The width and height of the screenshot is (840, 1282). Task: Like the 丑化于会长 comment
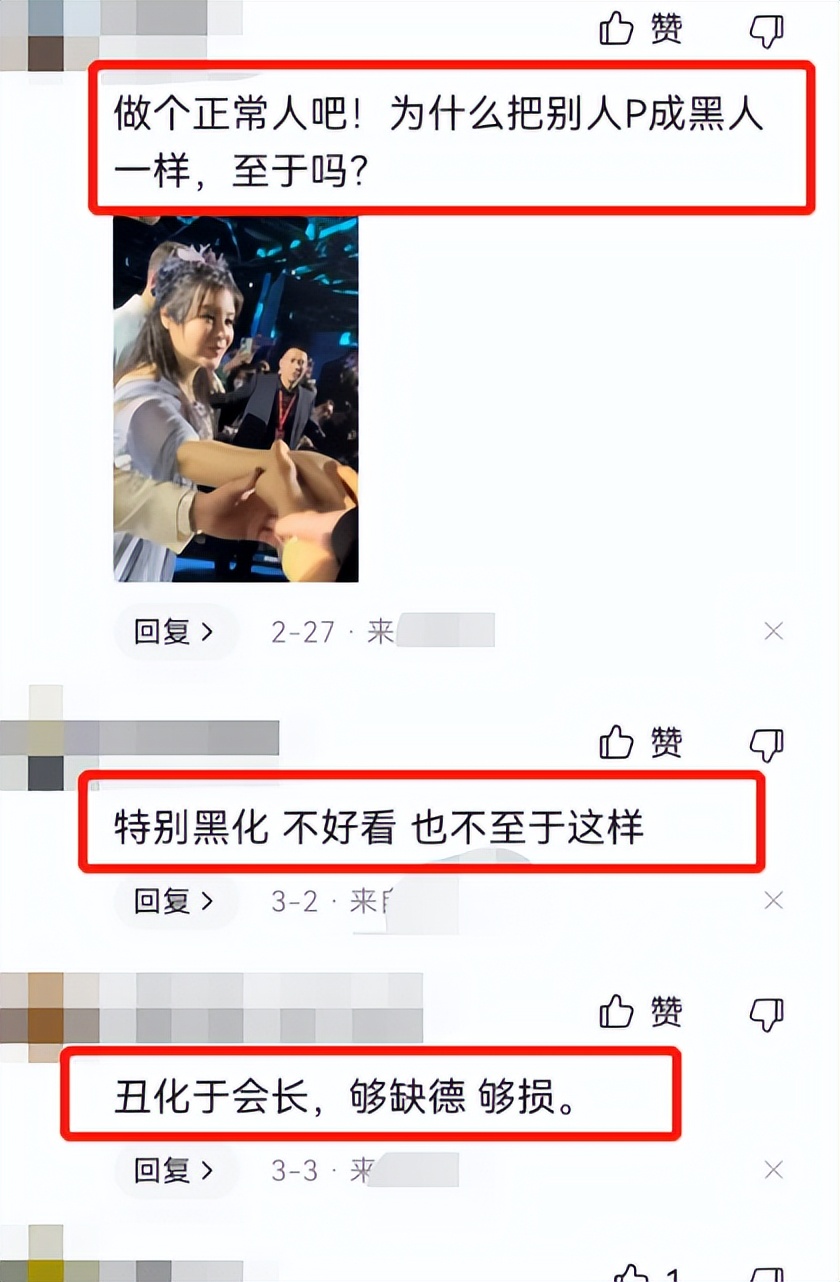(617, 1012)
